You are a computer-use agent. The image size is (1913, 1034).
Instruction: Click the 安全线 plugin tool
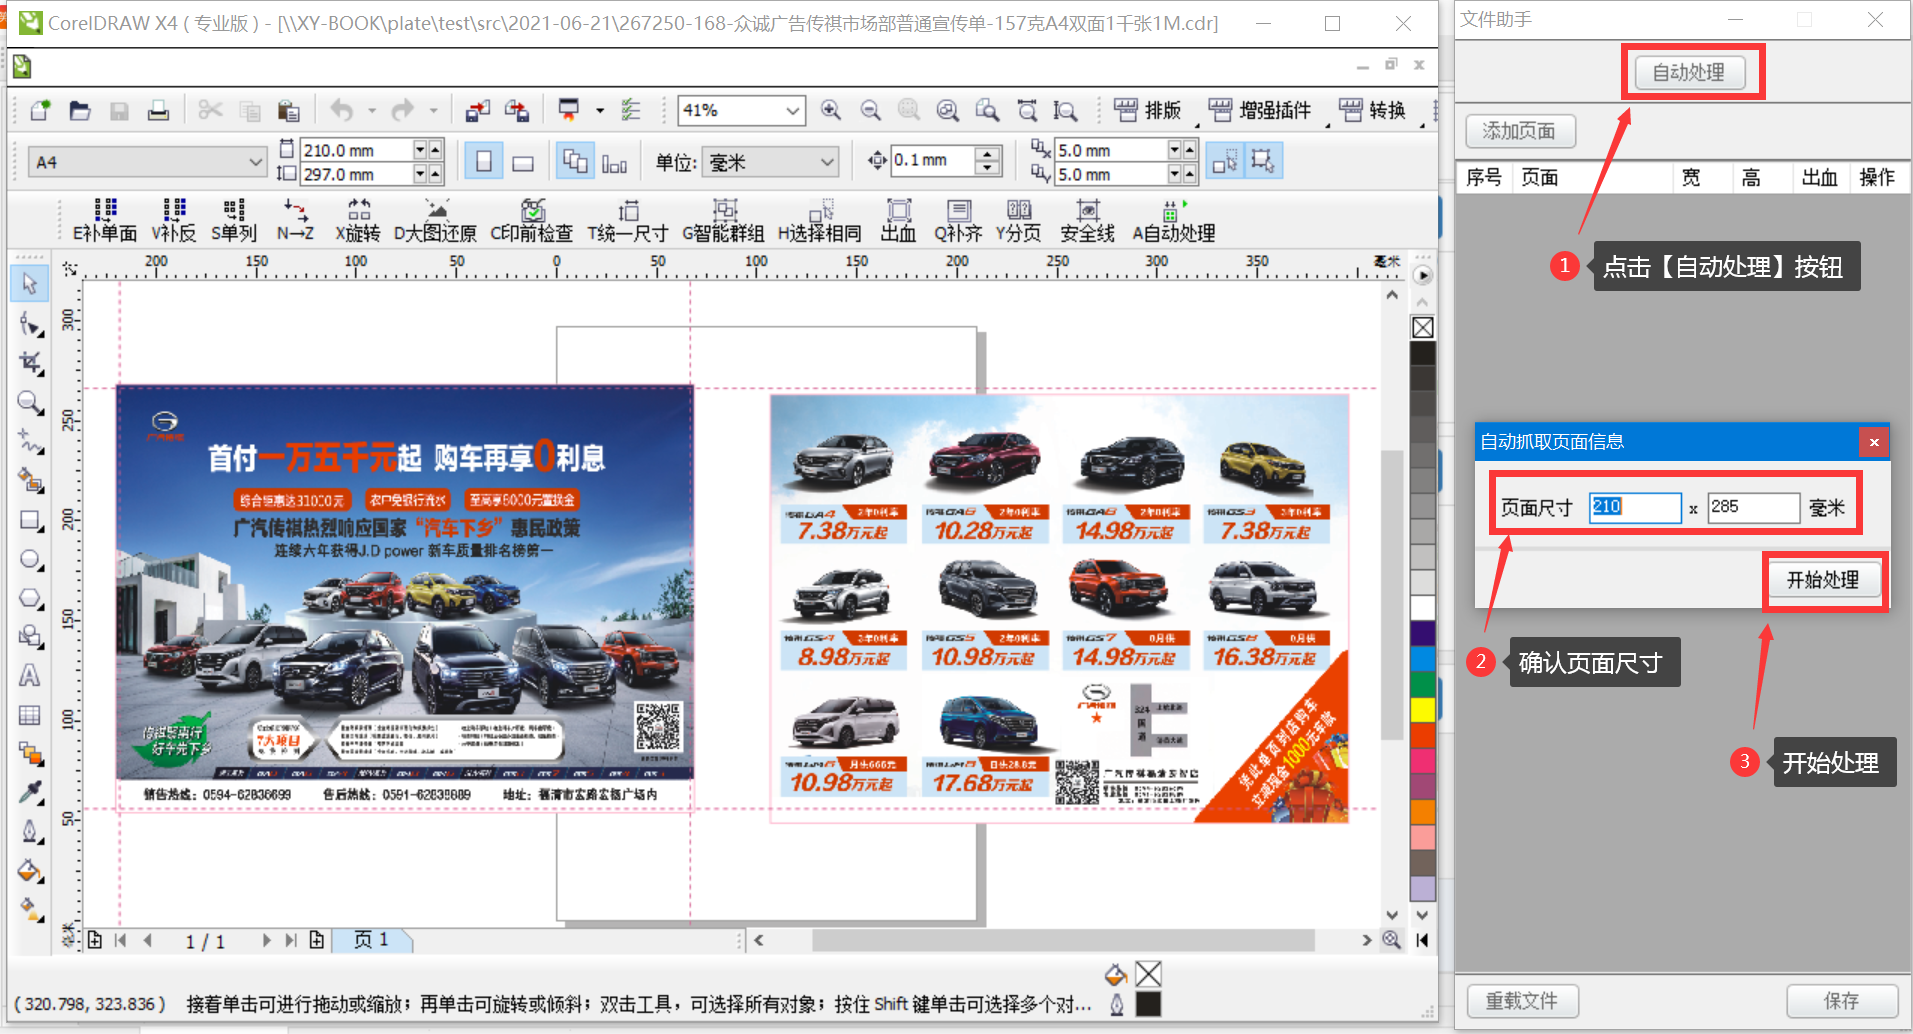point(1087,221)
